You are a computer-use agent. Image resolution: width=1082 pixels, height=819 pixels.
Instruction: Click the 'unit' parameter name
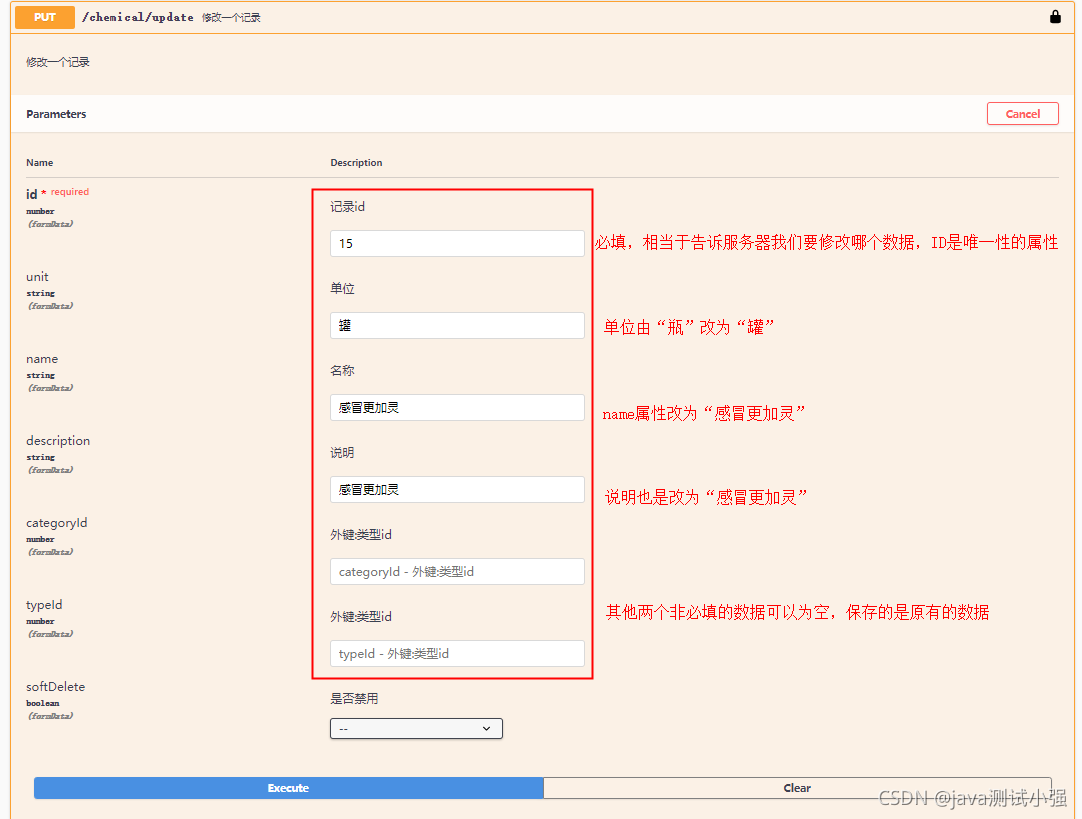tap(37, 277)
